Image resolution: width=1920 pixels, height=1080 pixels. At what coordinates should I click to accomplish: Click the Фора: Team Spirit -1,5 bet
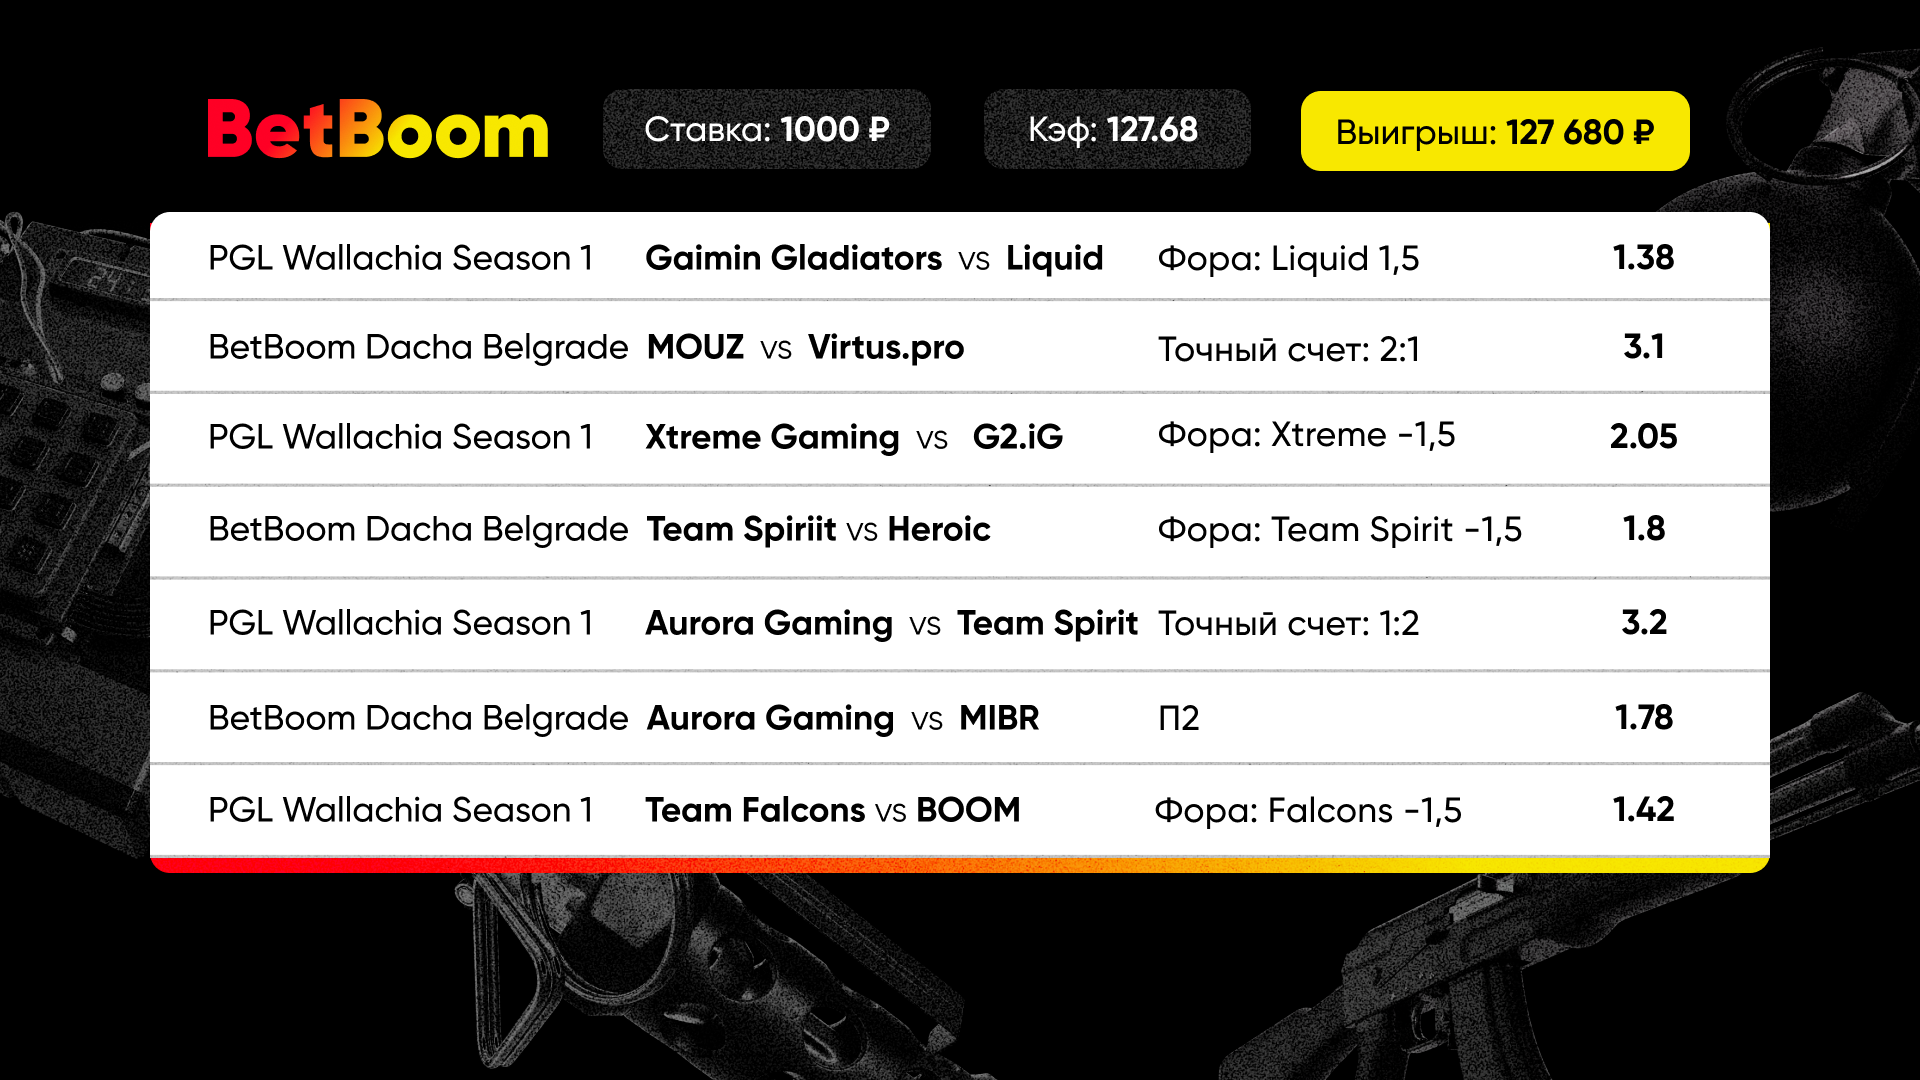click(x=1339, y=529)
